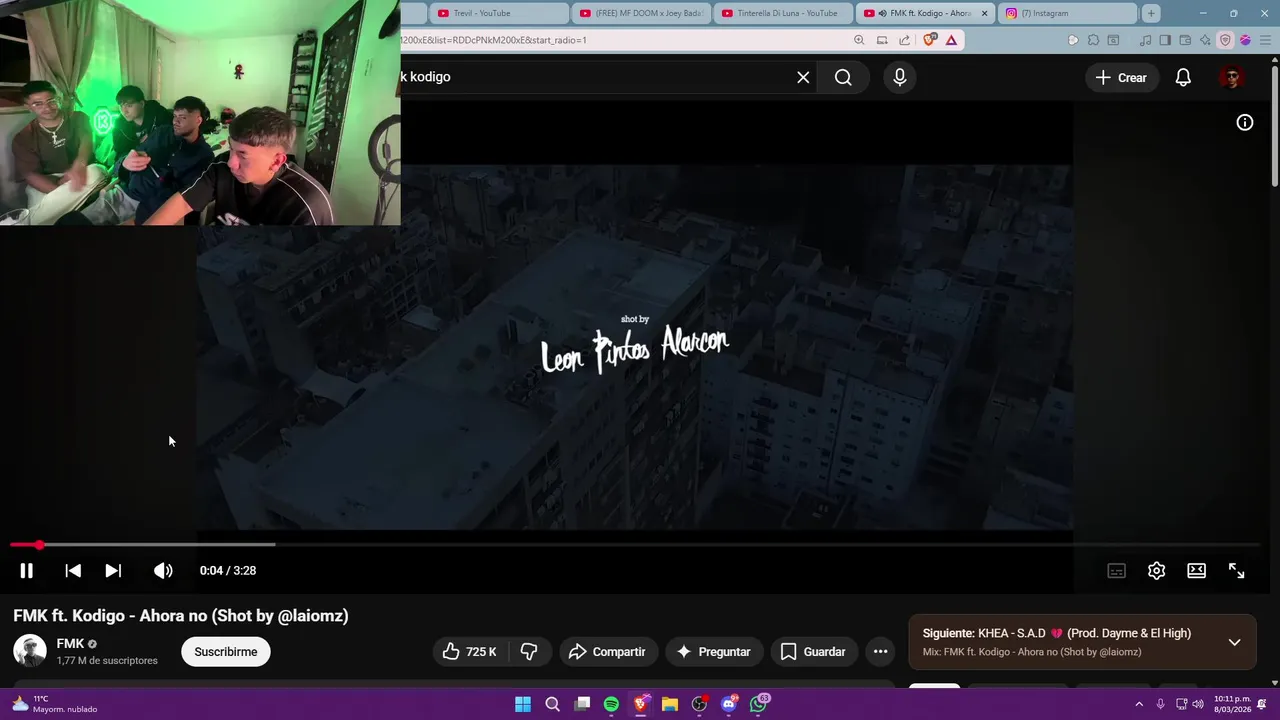The height and width of the screenshot is (720, 1280).
Task: Open the clock and calendar flyout
Action: pyautogui.click(x=1232, y=704)
